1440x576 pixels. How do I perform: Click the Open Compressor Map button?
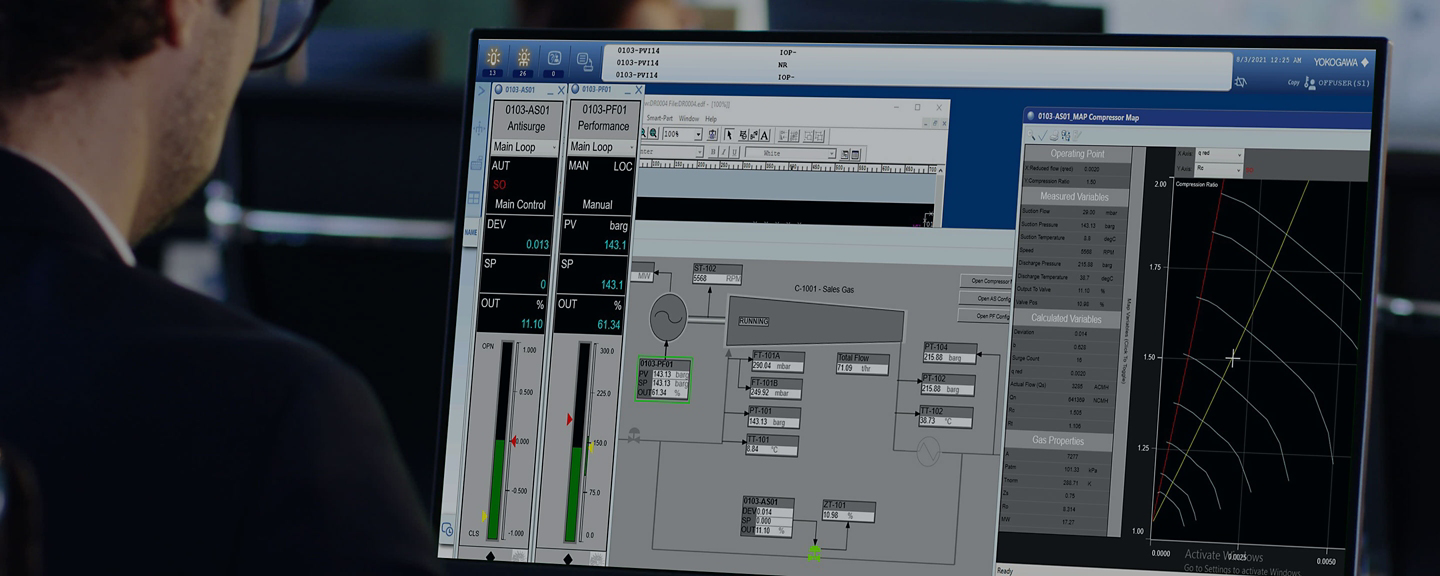(x=987, y=281)
